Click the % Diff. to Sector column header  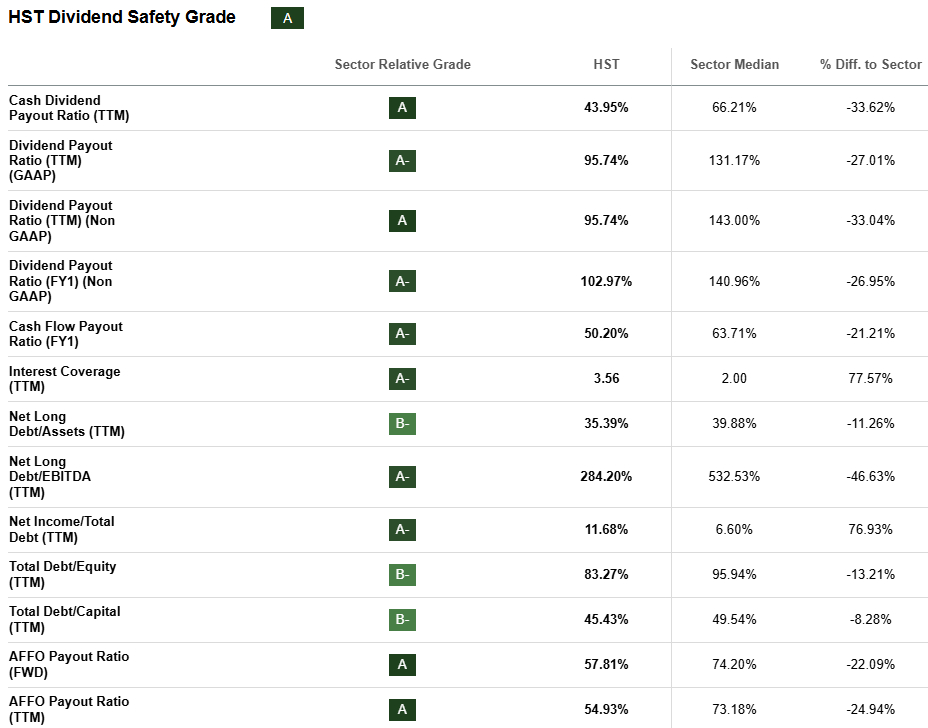pos(870,64)
